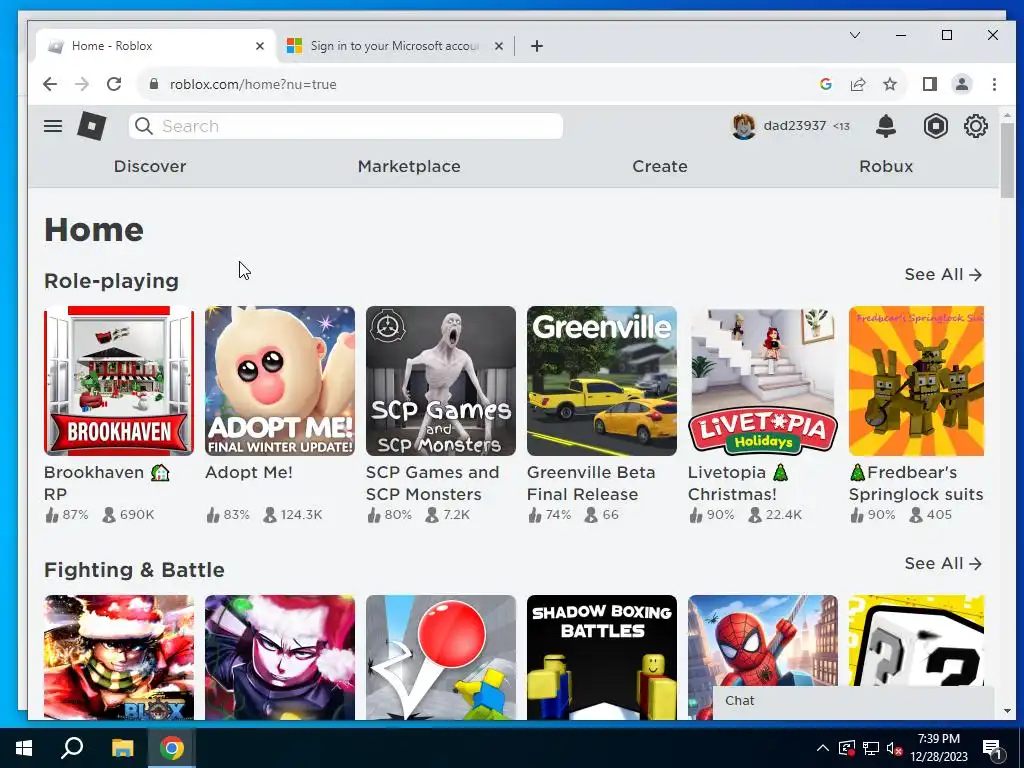
Task: Click the scrollbar down arrow
Action: pyautogui.click(x=1007, y=711)
